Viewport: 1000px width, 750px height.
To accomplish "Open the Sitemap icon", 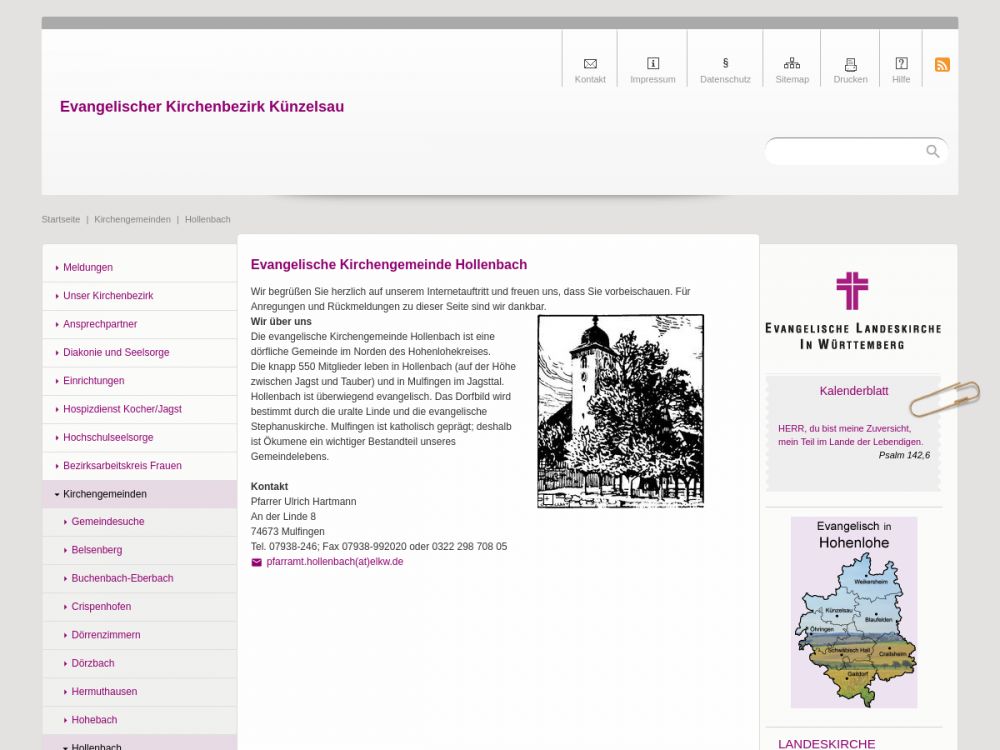I will (x=792, y=64).
